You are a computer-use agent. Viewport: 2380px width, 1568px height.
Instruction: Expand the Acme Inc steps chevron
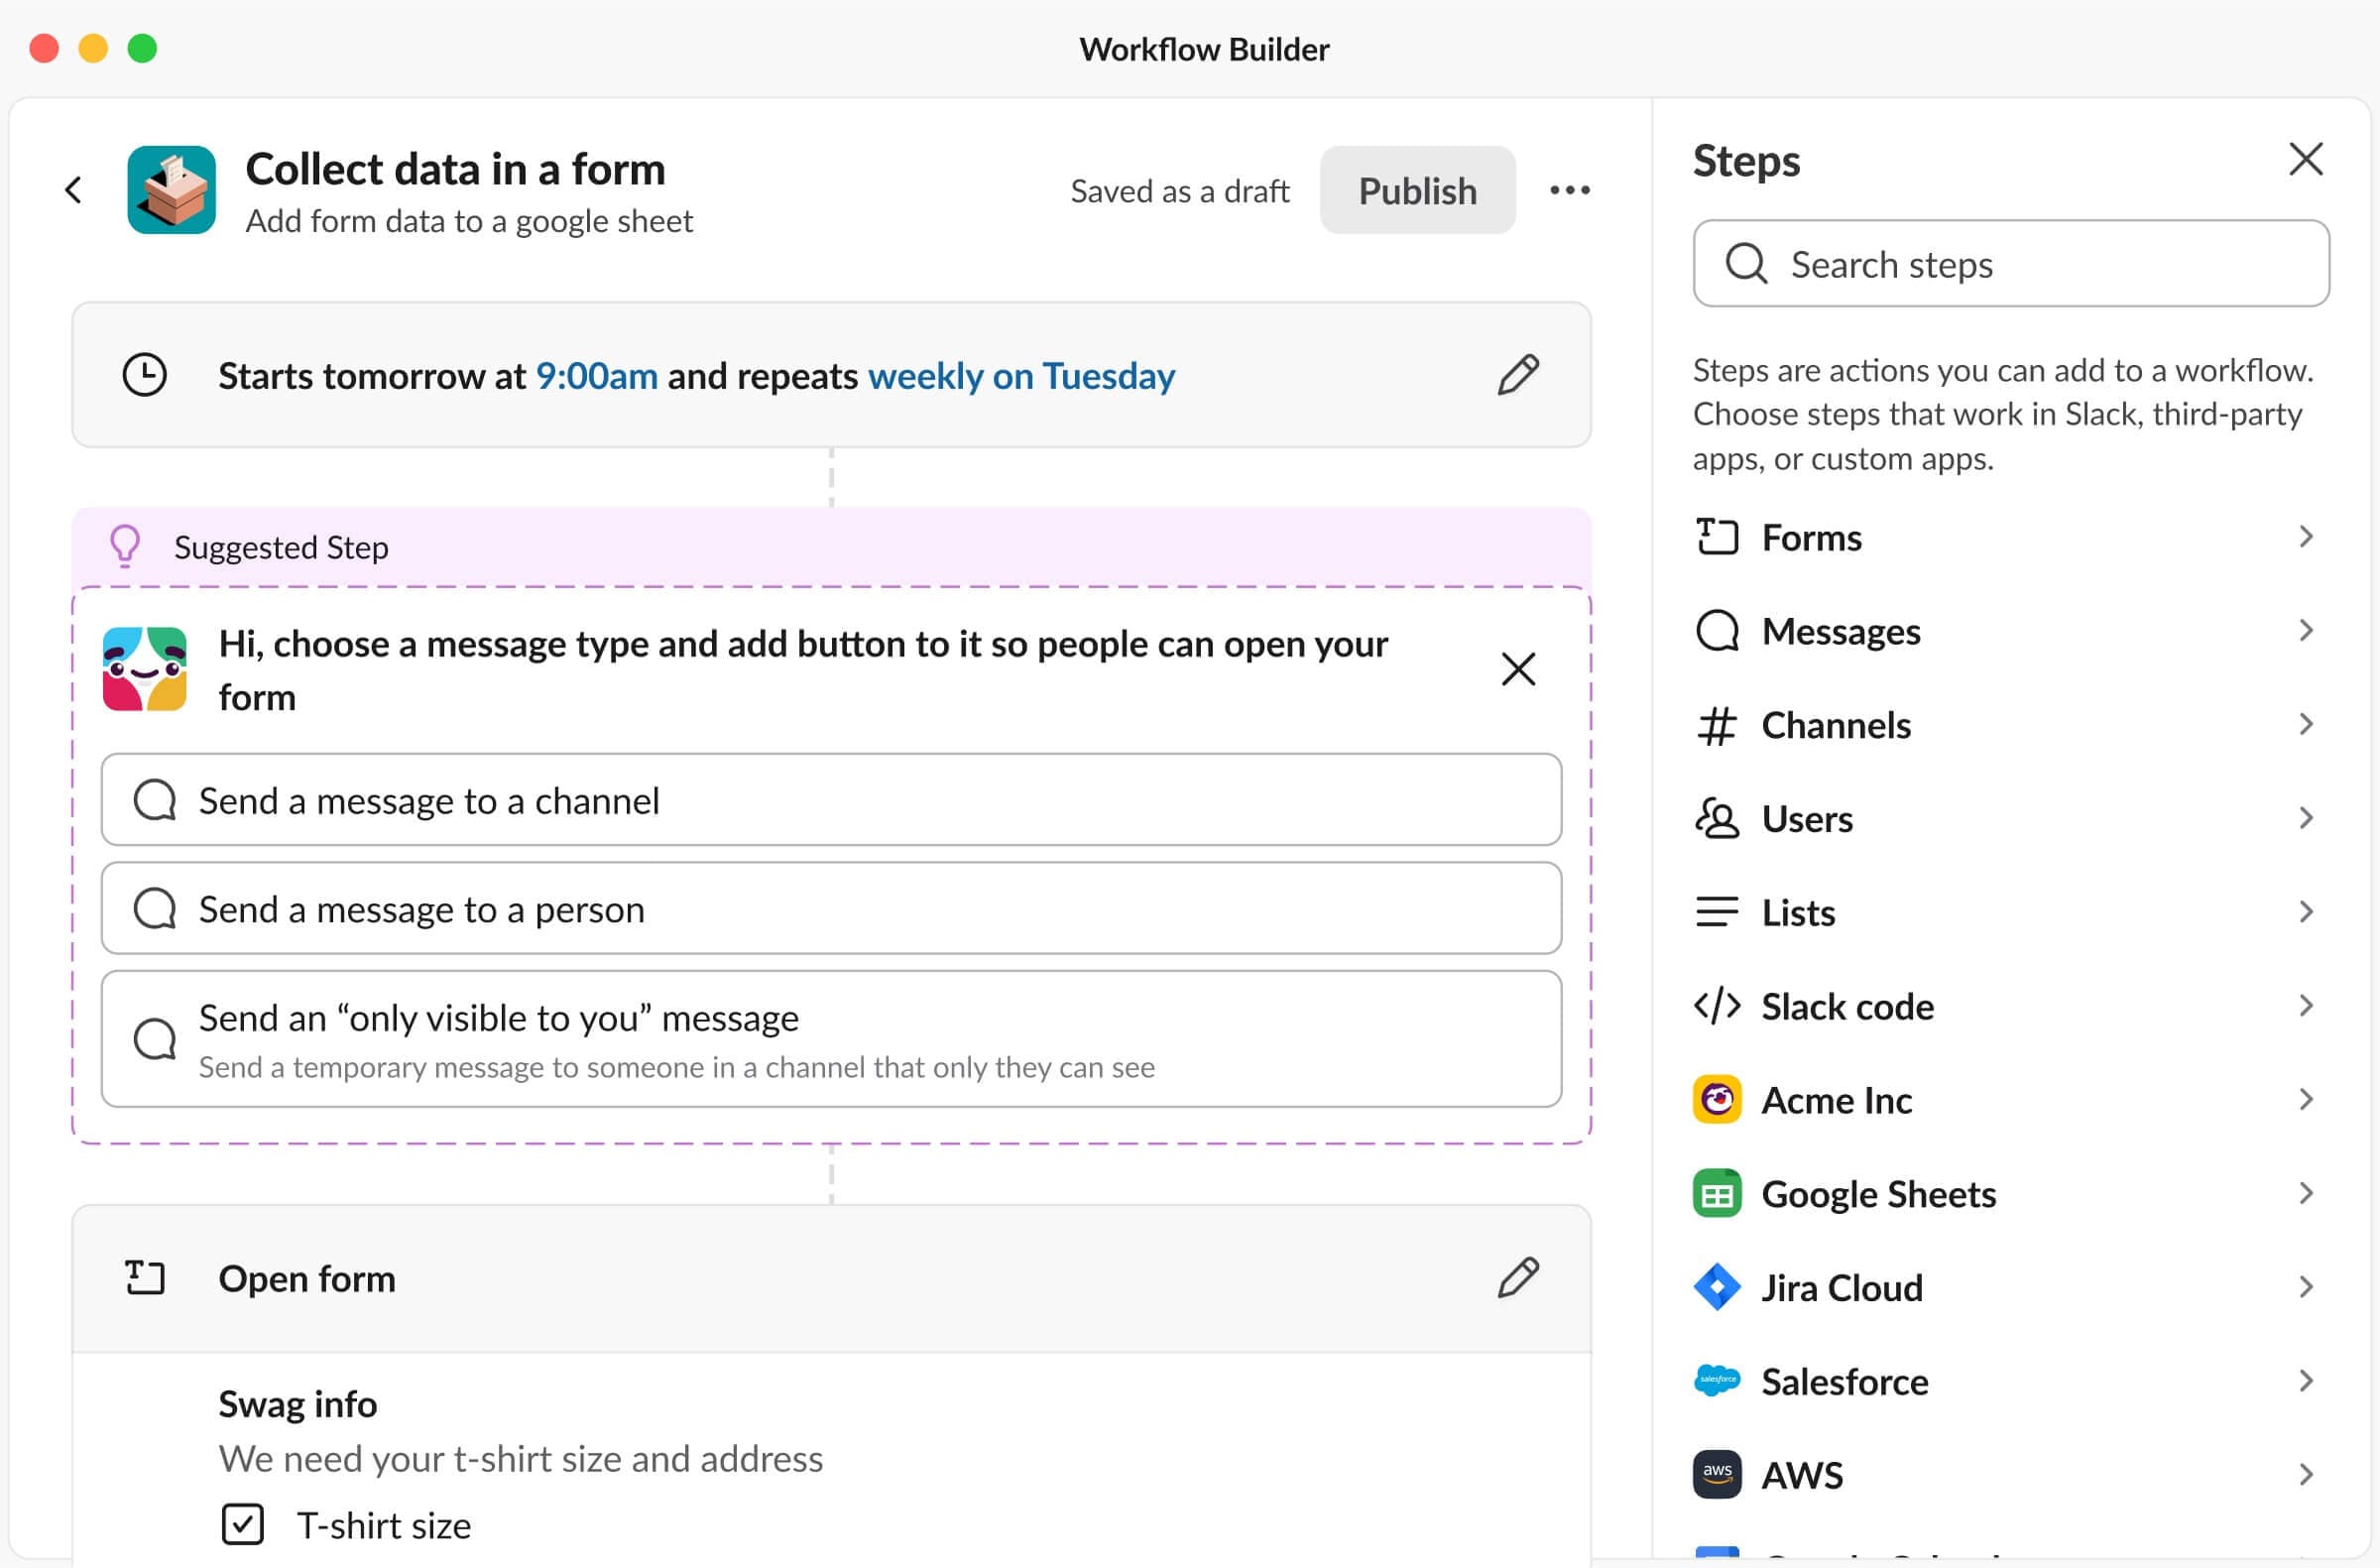2306,1100
